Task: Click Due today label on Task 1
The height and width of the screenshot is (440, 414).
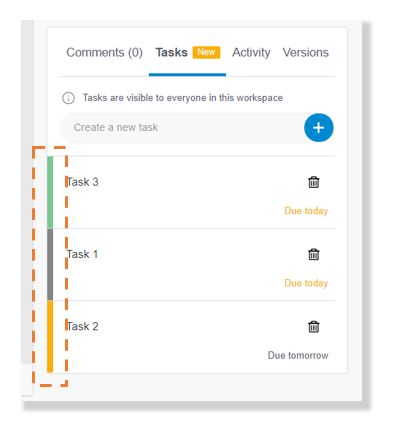Action: [x=306, y=283]
